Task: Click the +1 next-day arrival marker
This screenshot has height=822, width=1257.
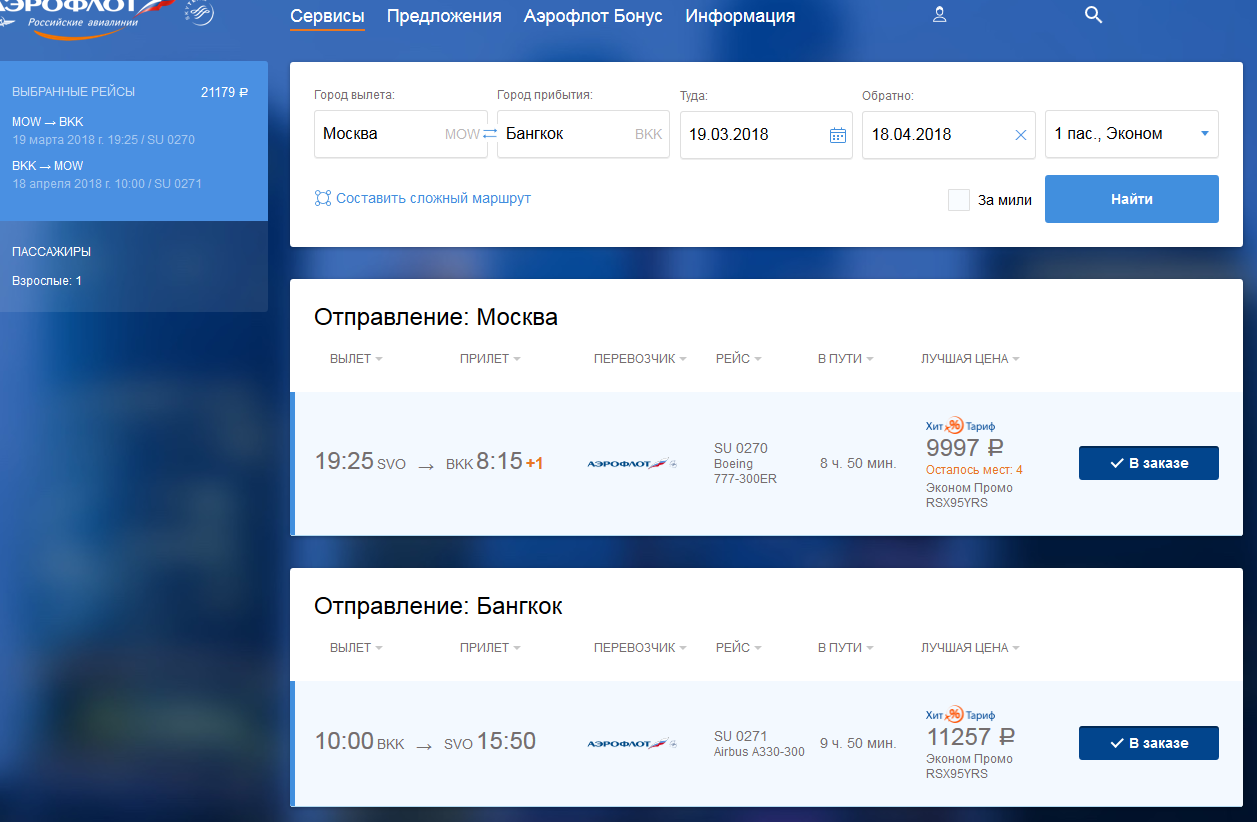Action: tap(534, 464)
